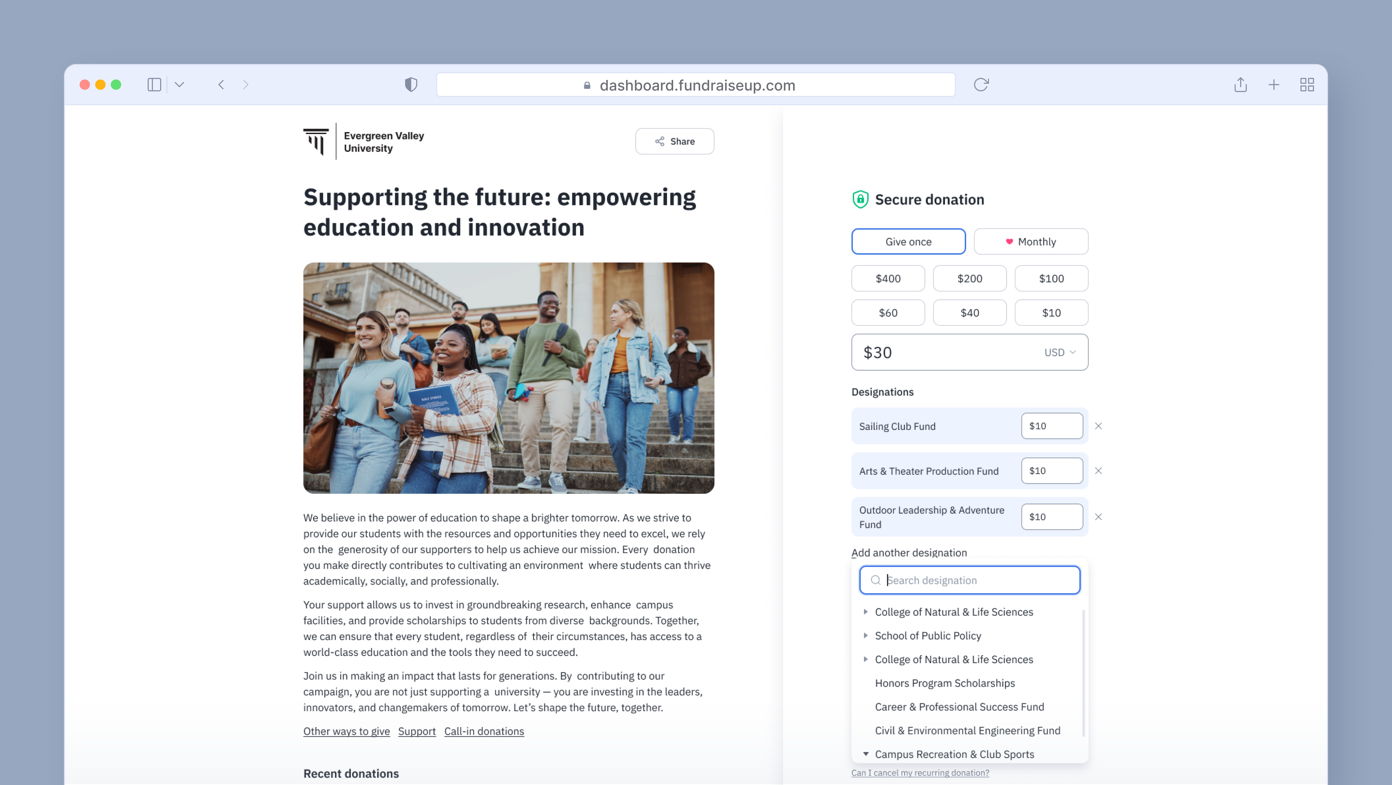Viewport: 1392px width, 785px height.
Task: Expand the College of Natural & Life Sciences entry
Action: 865,611
